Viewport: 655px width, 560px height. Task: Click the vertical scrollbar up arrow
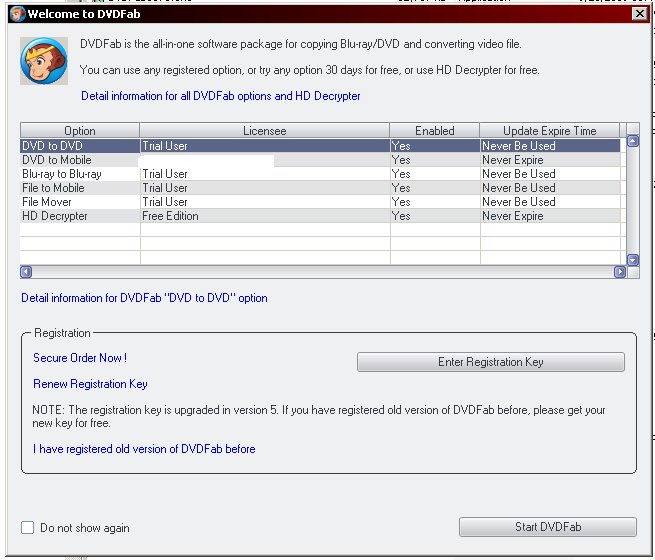pyautogui.click(x=632, y=142)
